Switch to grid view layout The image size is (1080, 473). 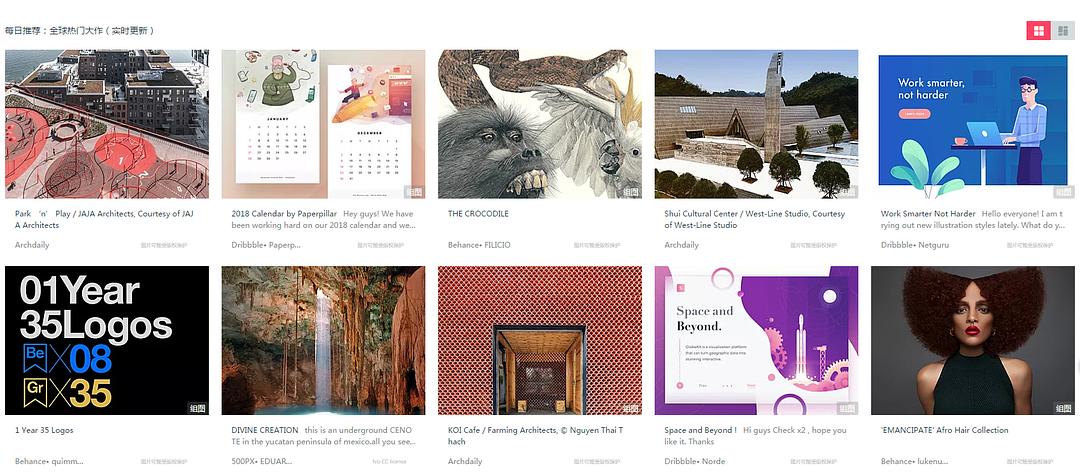click(x=1039, y=31)
